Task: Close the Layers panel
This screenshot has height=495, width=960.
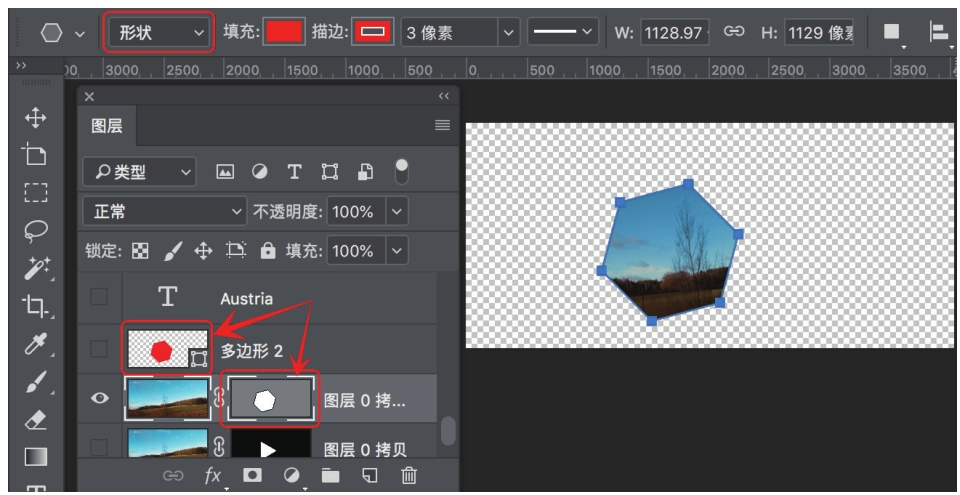Action: [x=89, y=97]
